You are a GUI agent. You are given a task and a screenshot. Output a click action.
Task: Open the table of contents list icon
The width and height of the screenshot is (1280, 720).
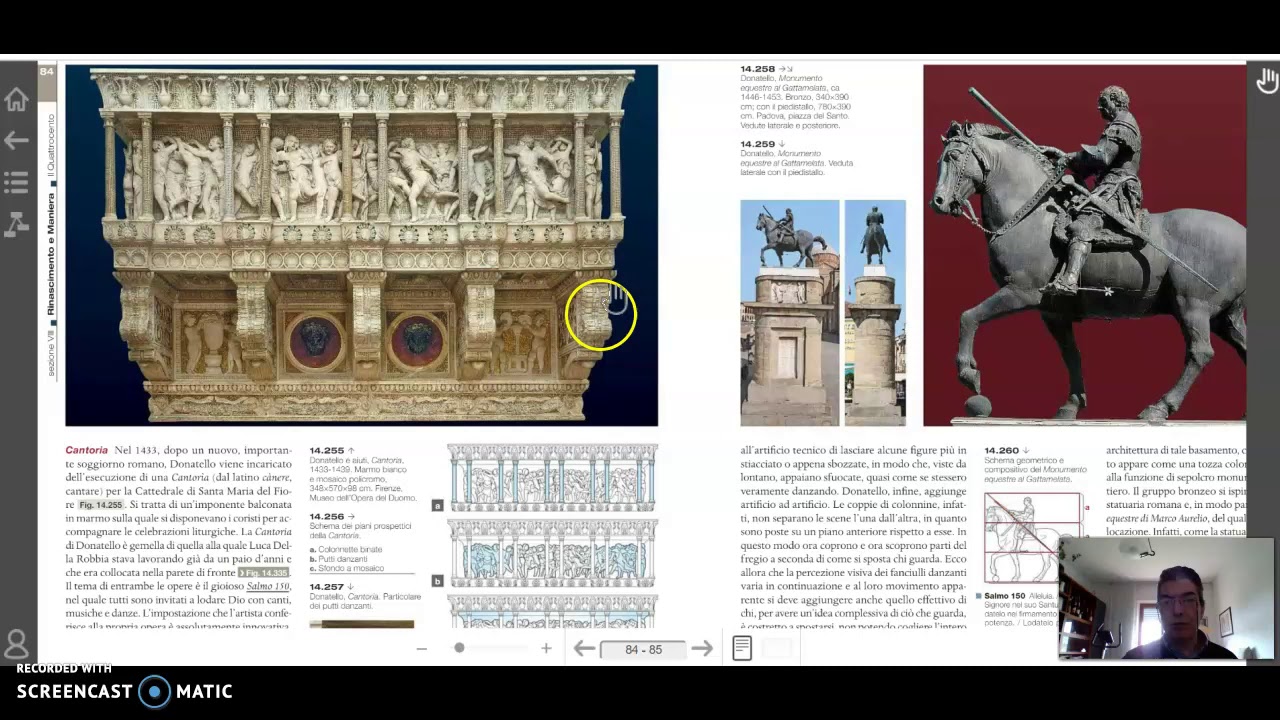[16, 181]
